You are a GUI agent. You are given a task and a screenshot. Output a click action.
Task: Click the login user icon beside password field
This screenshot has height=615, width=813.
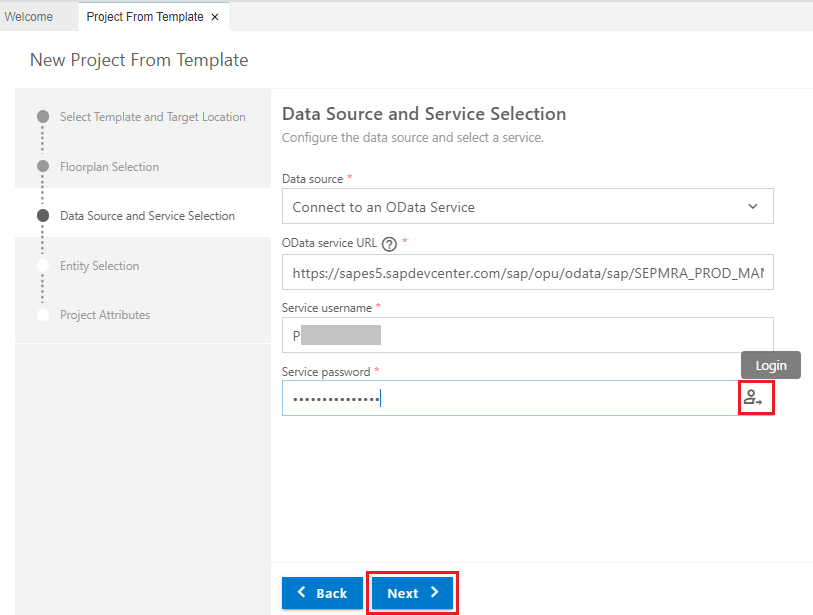(x=756, y=397)
